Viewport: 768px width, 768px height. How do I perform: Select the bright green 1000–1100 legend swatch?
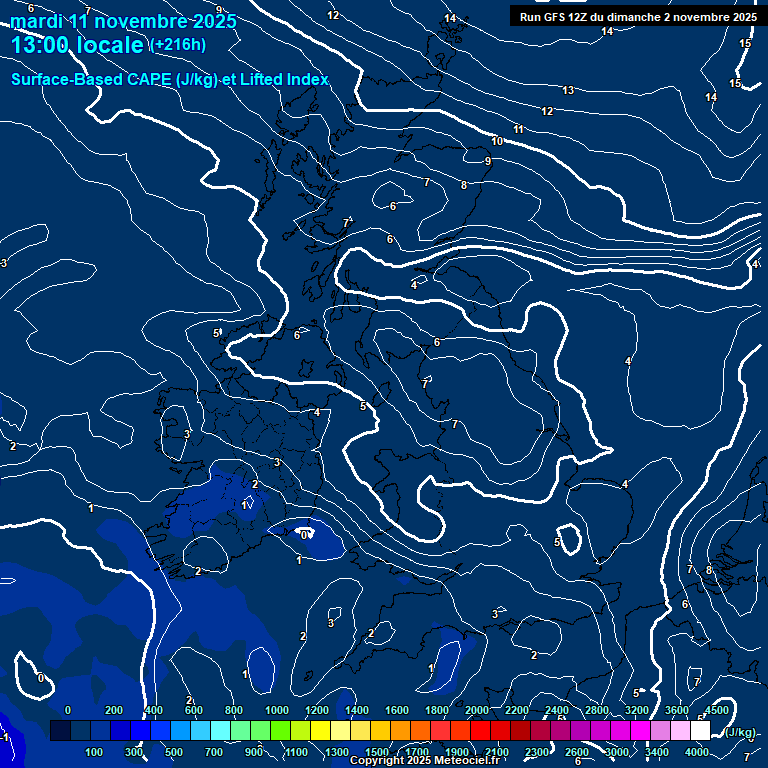[280, 730]
